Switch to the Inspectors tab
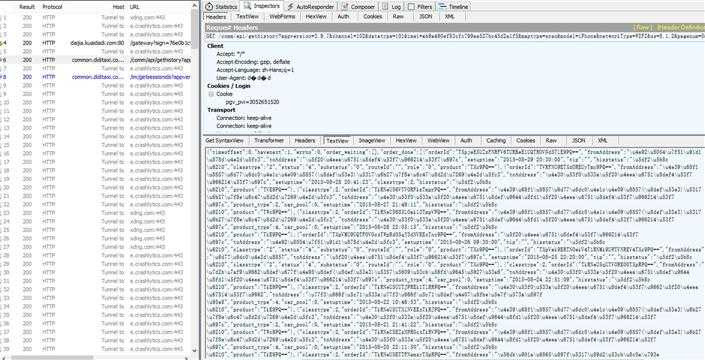 pyautogui.click(x=263, y=6)
